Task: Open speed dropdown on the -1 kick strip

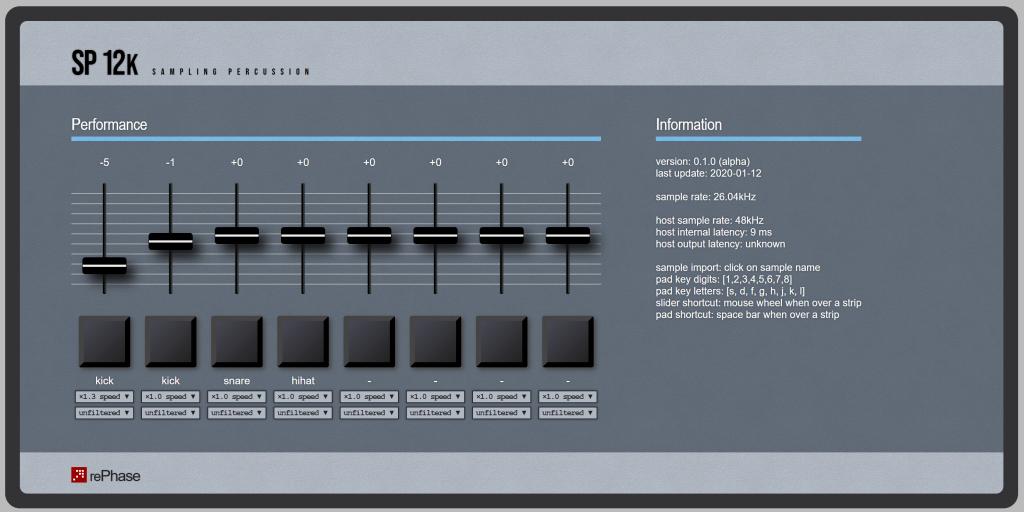Action: (170, 396)
